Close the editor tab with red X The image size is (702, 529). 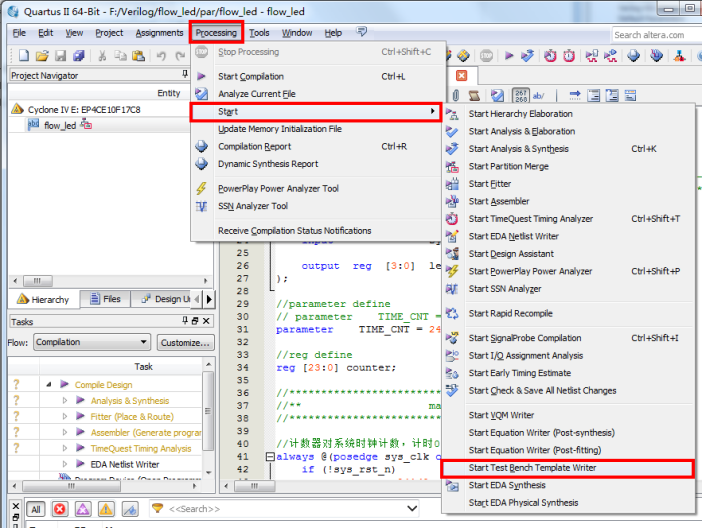(x=462, y=76)
